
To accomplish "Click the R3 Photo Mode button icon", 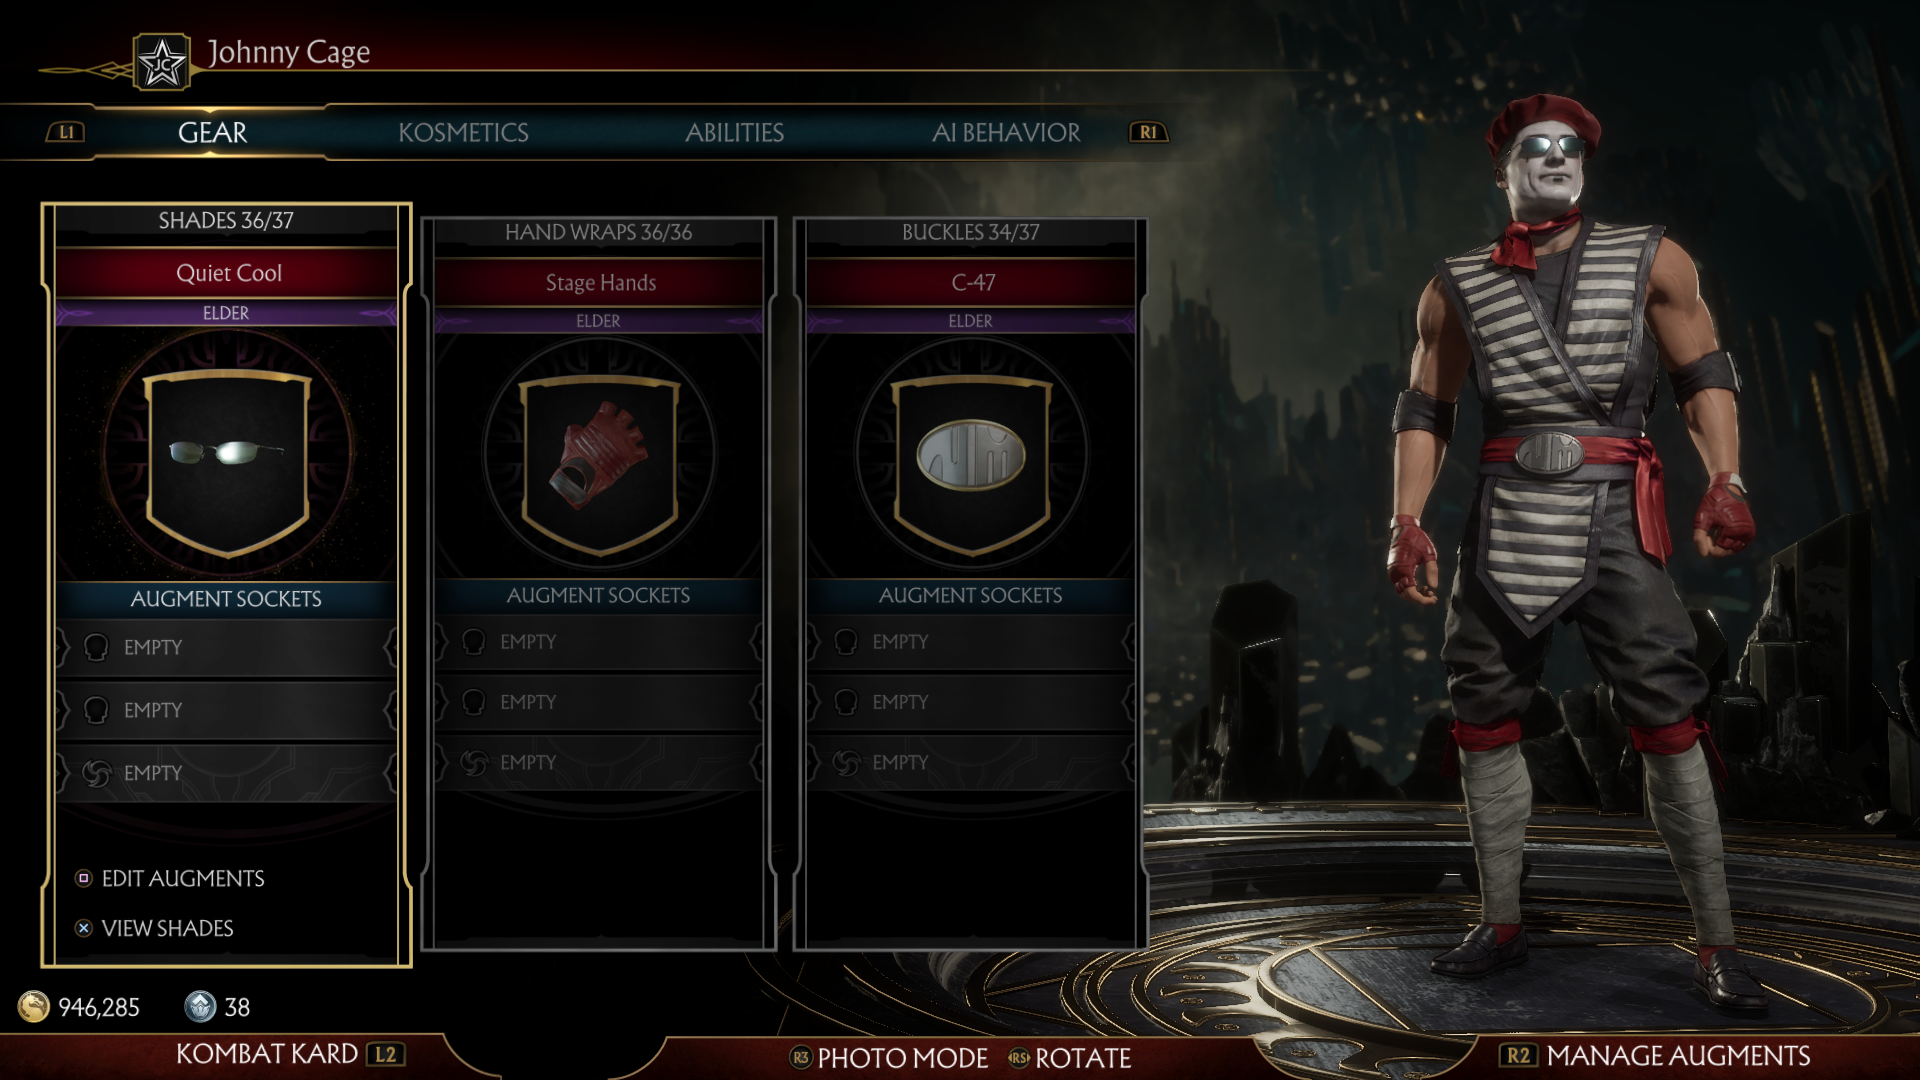I will pyautogui.click(x=800, y=1058).
